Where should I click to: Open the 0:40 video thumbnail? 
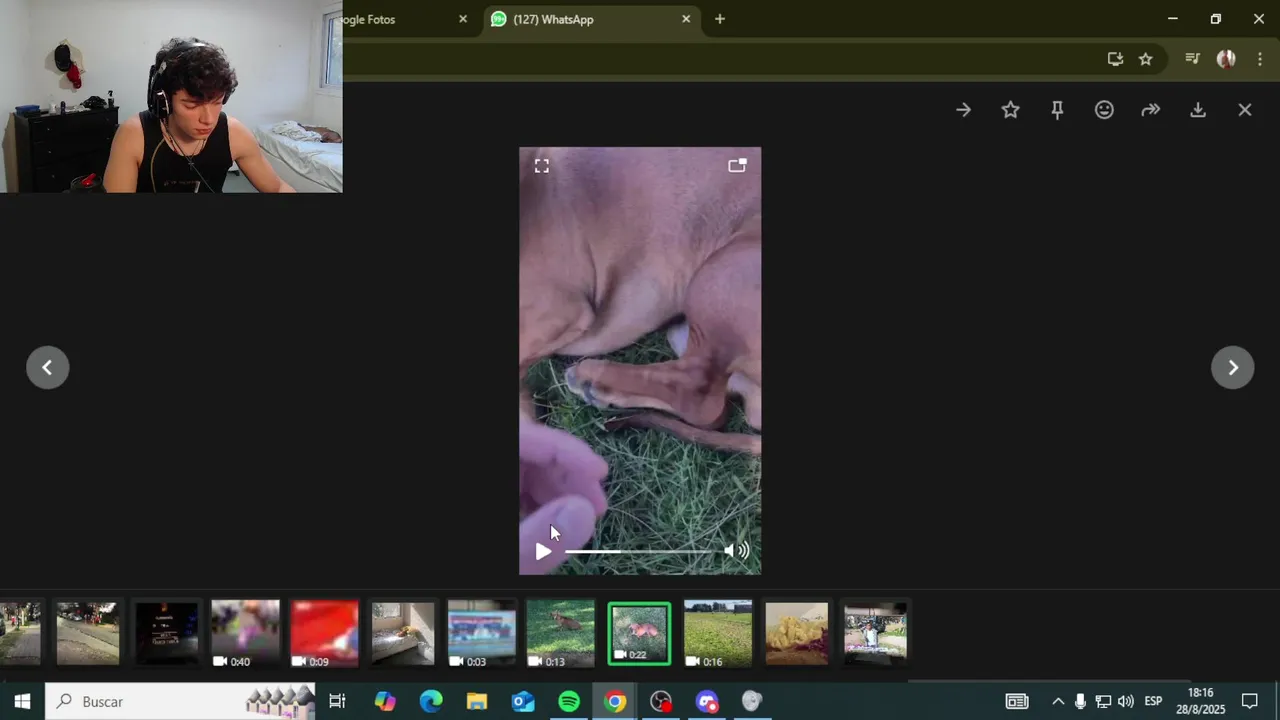pos(245,633)
